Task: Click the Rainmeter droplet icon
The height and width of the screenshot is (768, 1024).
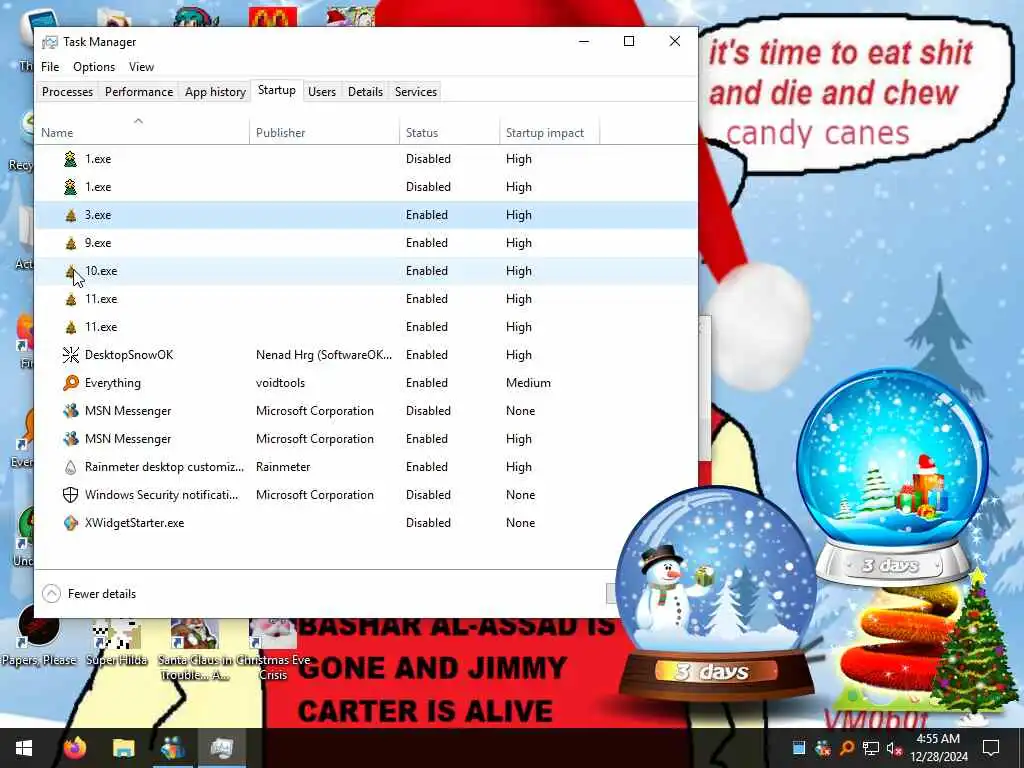Action: tap(71, 467)
